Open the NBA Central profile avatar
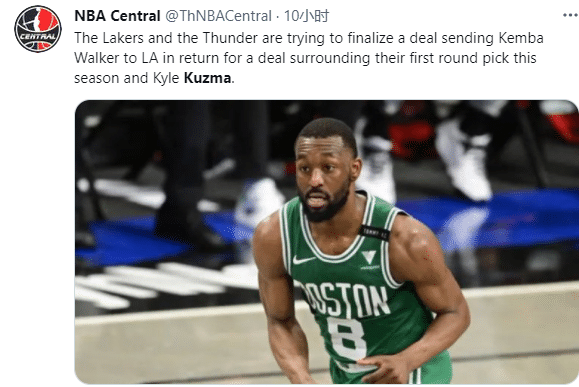The width and height of the screenshot is (579, 387). pyautogui.click(x=38, y=29)
